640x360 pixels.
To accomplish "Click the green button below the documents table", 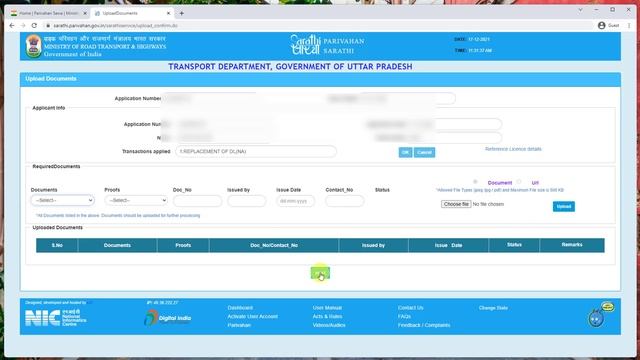I will pos(320,273).
